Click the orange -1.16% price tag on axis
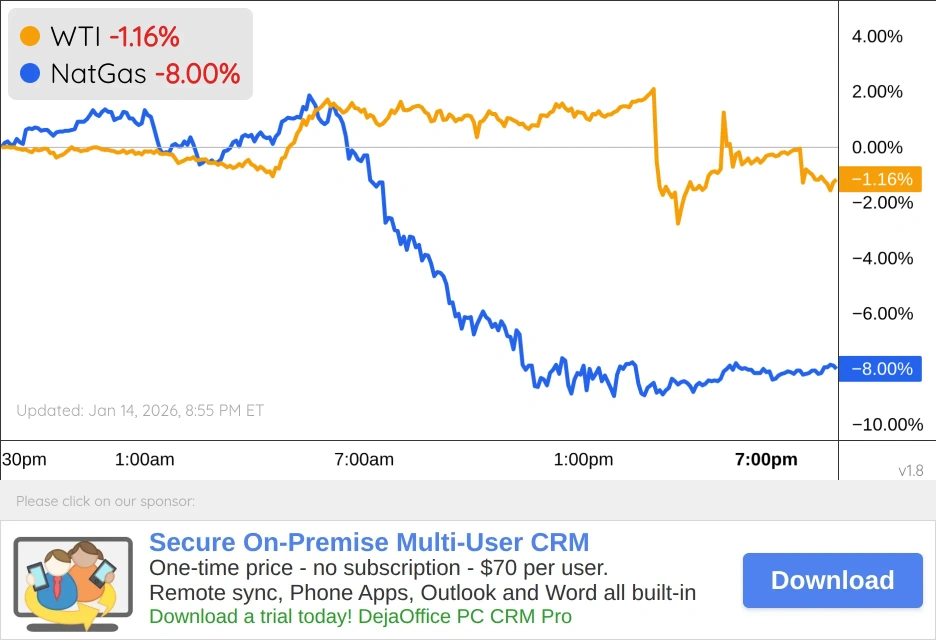 (x=879, y=180)
